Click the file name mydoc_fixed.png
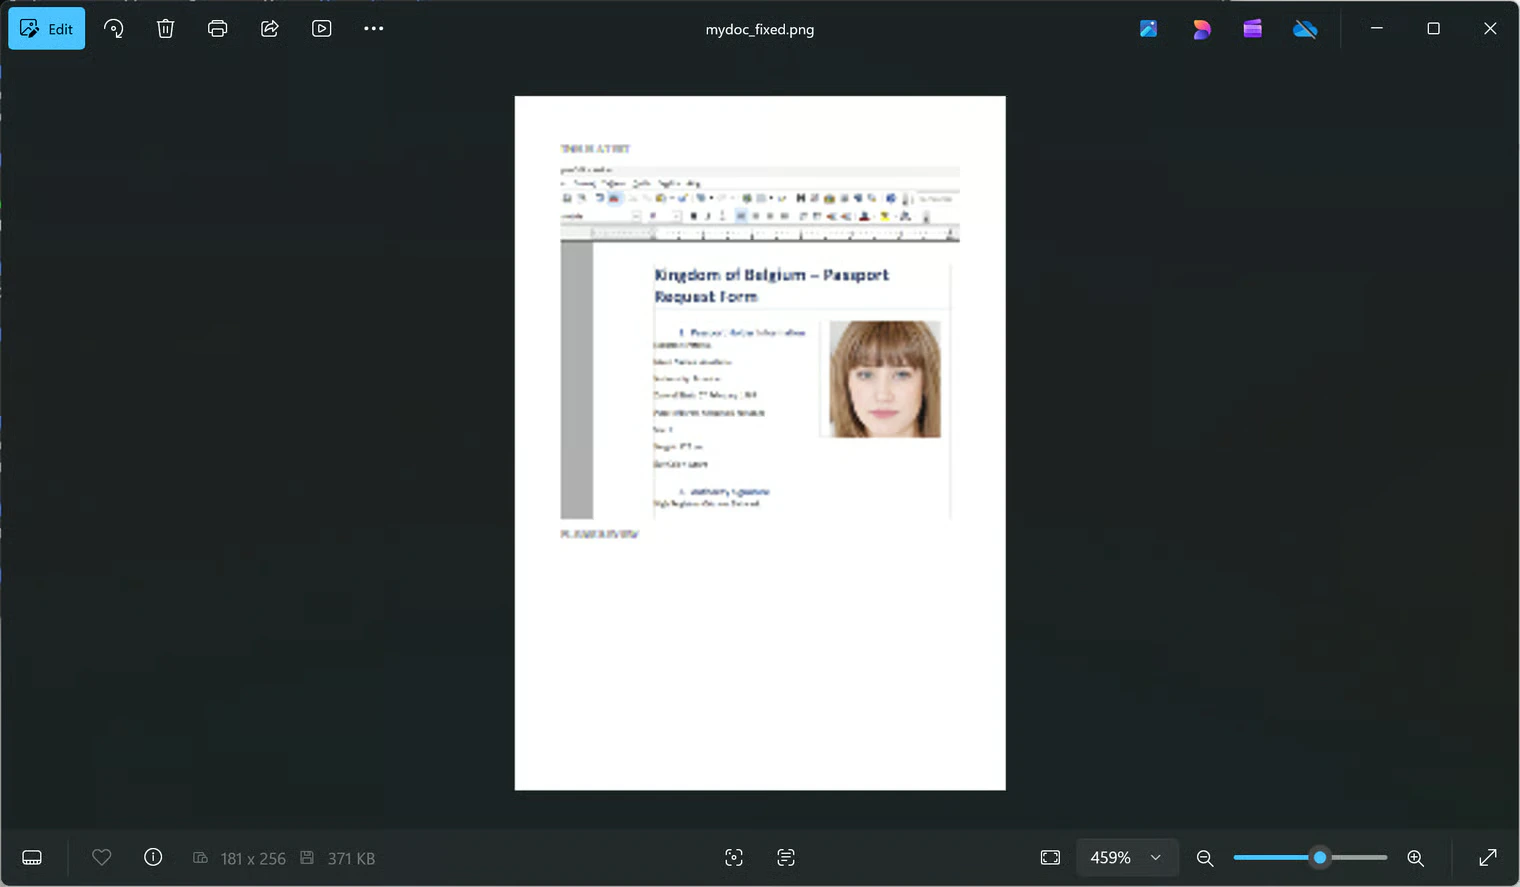The height and width of the screenshot is (887, 1520). [x=760, y=30]
